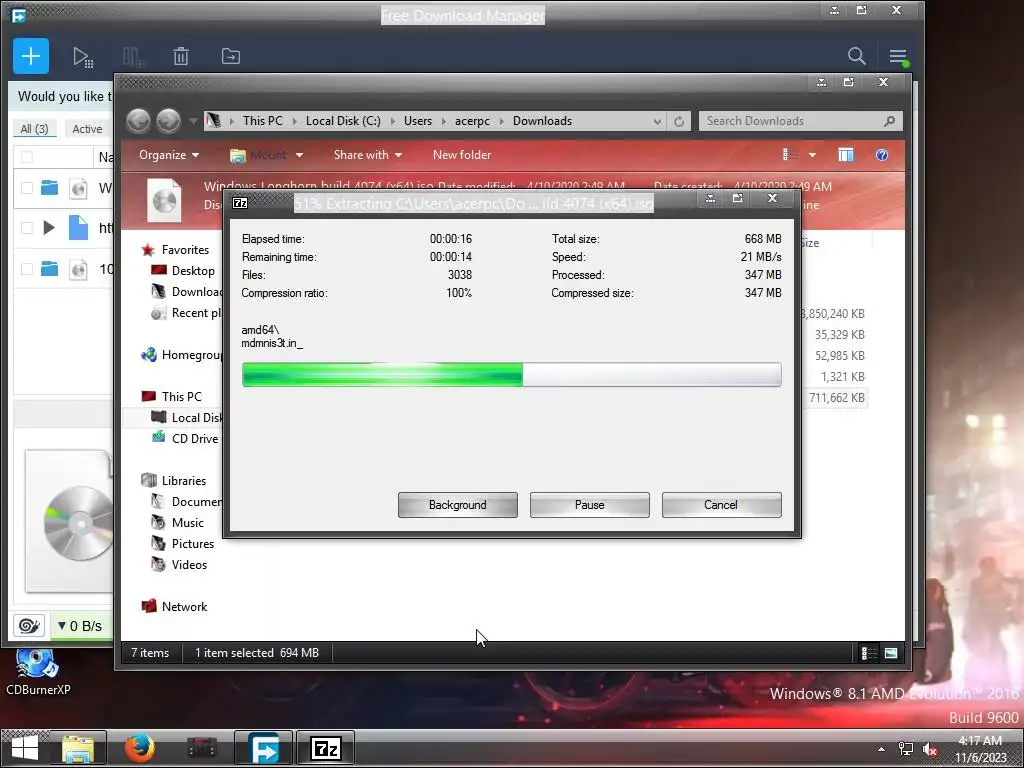Viewport: 1024px width, 768px height.
Task: Open the Share with menu
Action: coord(368,155)
